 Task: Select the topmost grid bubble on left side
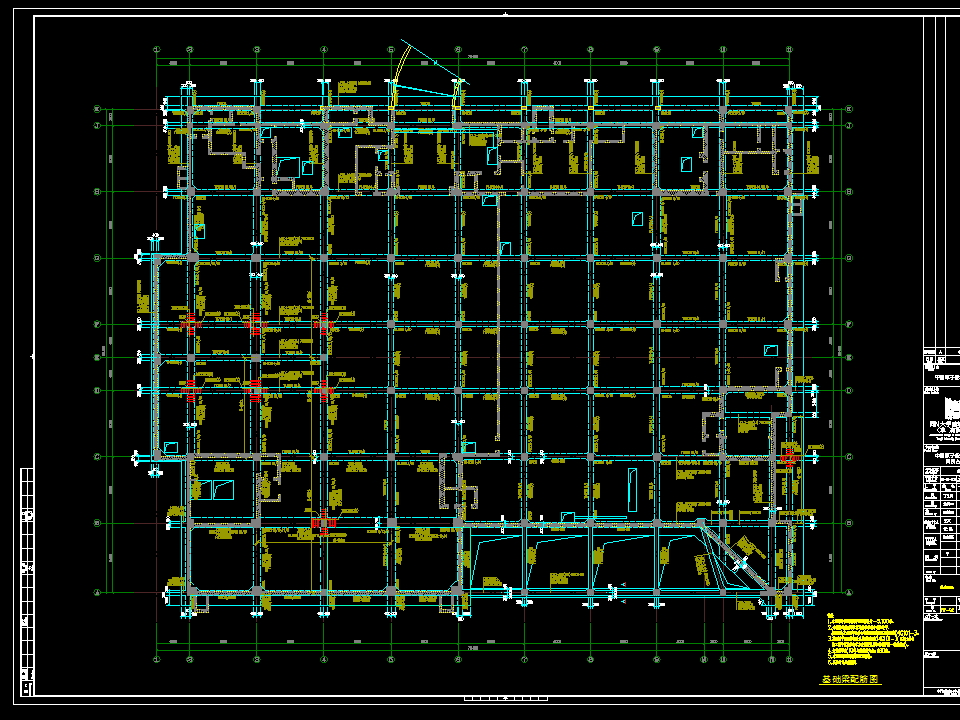96,110
